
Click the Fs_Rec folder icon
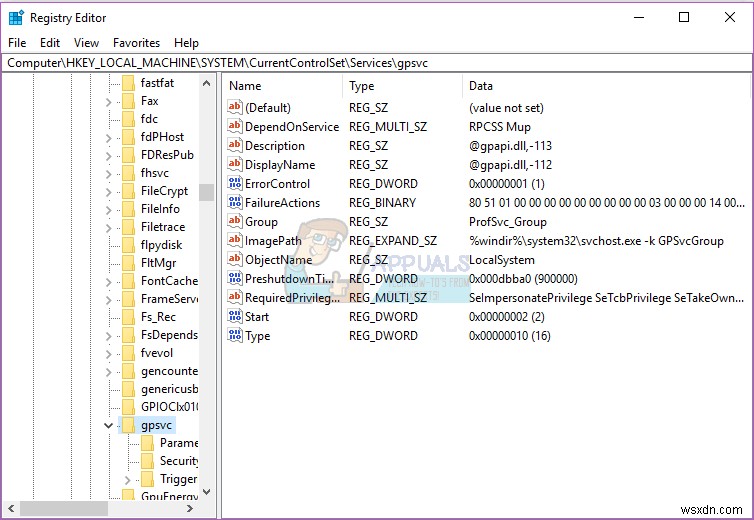tap(128, 317)
